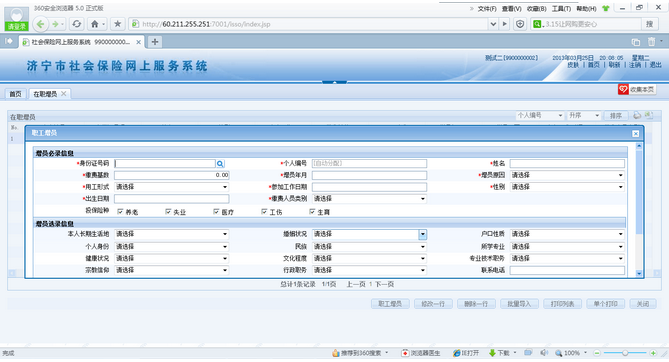Open the 性别 dropdown
Image resolution: width=669 pixels, height=362 pixels.
[567, 187]
